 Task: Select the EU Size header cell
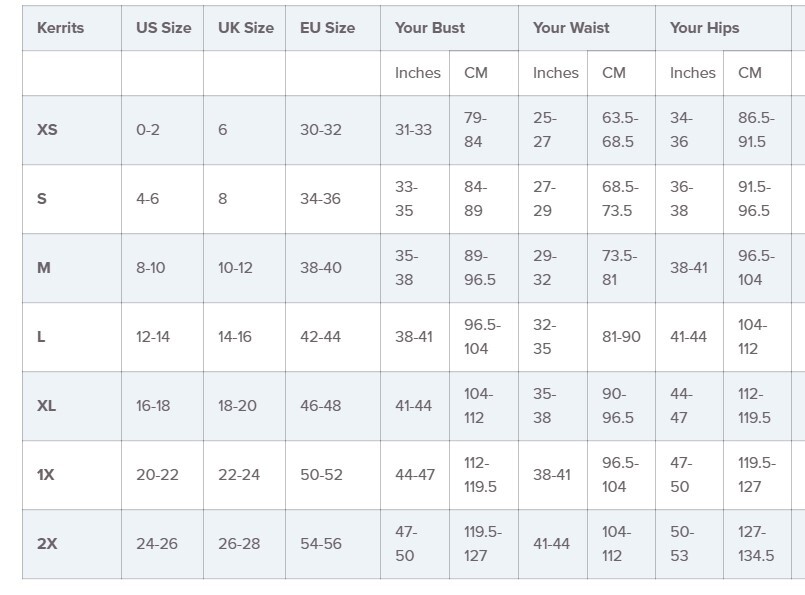(x=333, y=28)
